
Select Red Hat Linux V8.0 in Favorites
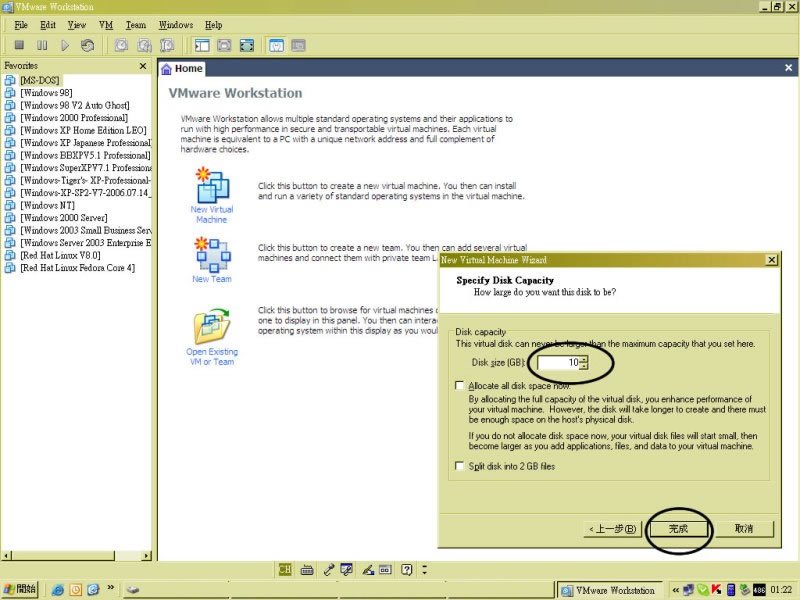pyautogui.click(x=60, y=256)
